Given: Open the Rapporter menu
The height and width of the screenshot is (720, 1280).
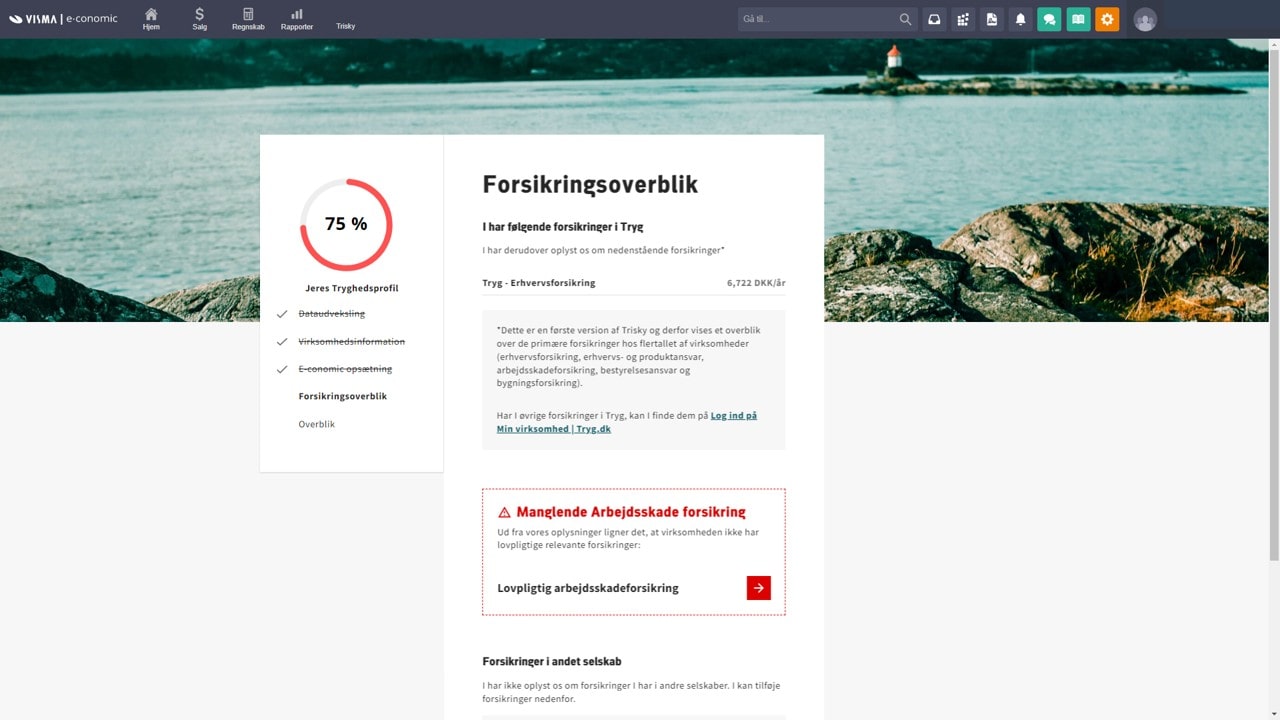Looking at the screenshot, I should (x=297, y=19).
